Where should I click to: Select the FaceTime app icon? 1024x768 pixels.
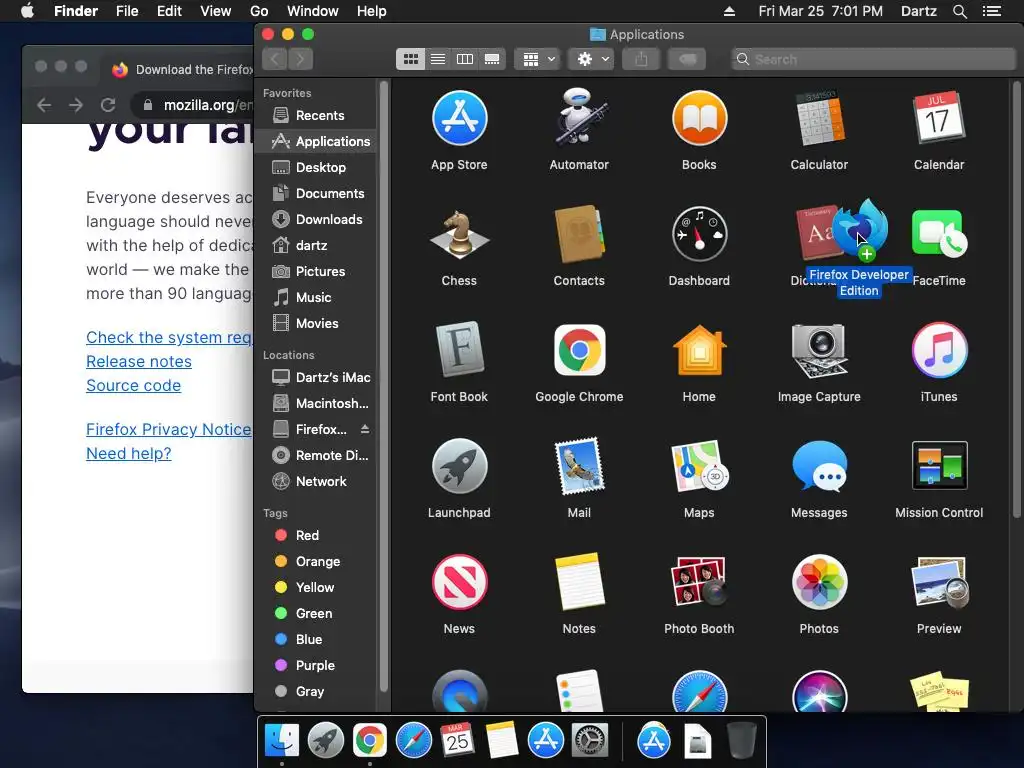click(938, 234)
